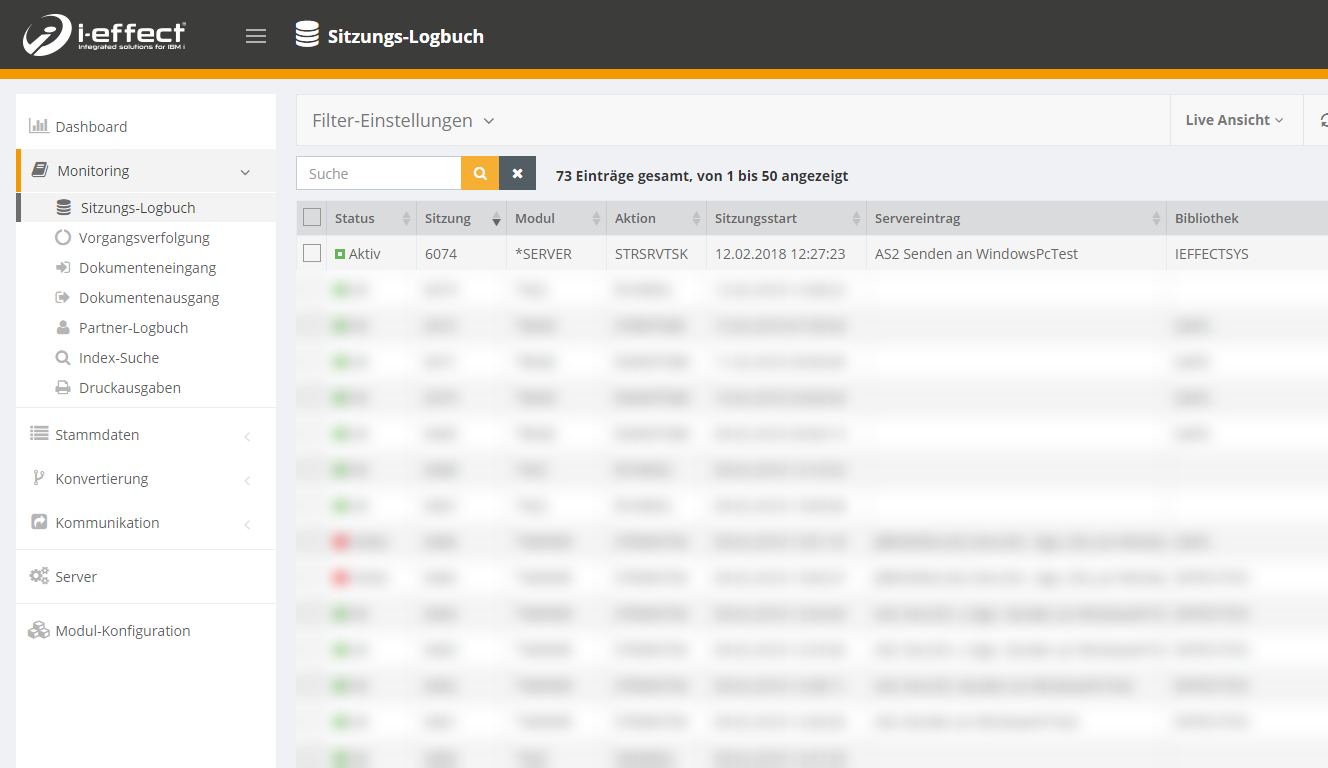Toggle the select-all checkbox in table header
Viewport: 1328px width, 768px height.
coord(312,217)
